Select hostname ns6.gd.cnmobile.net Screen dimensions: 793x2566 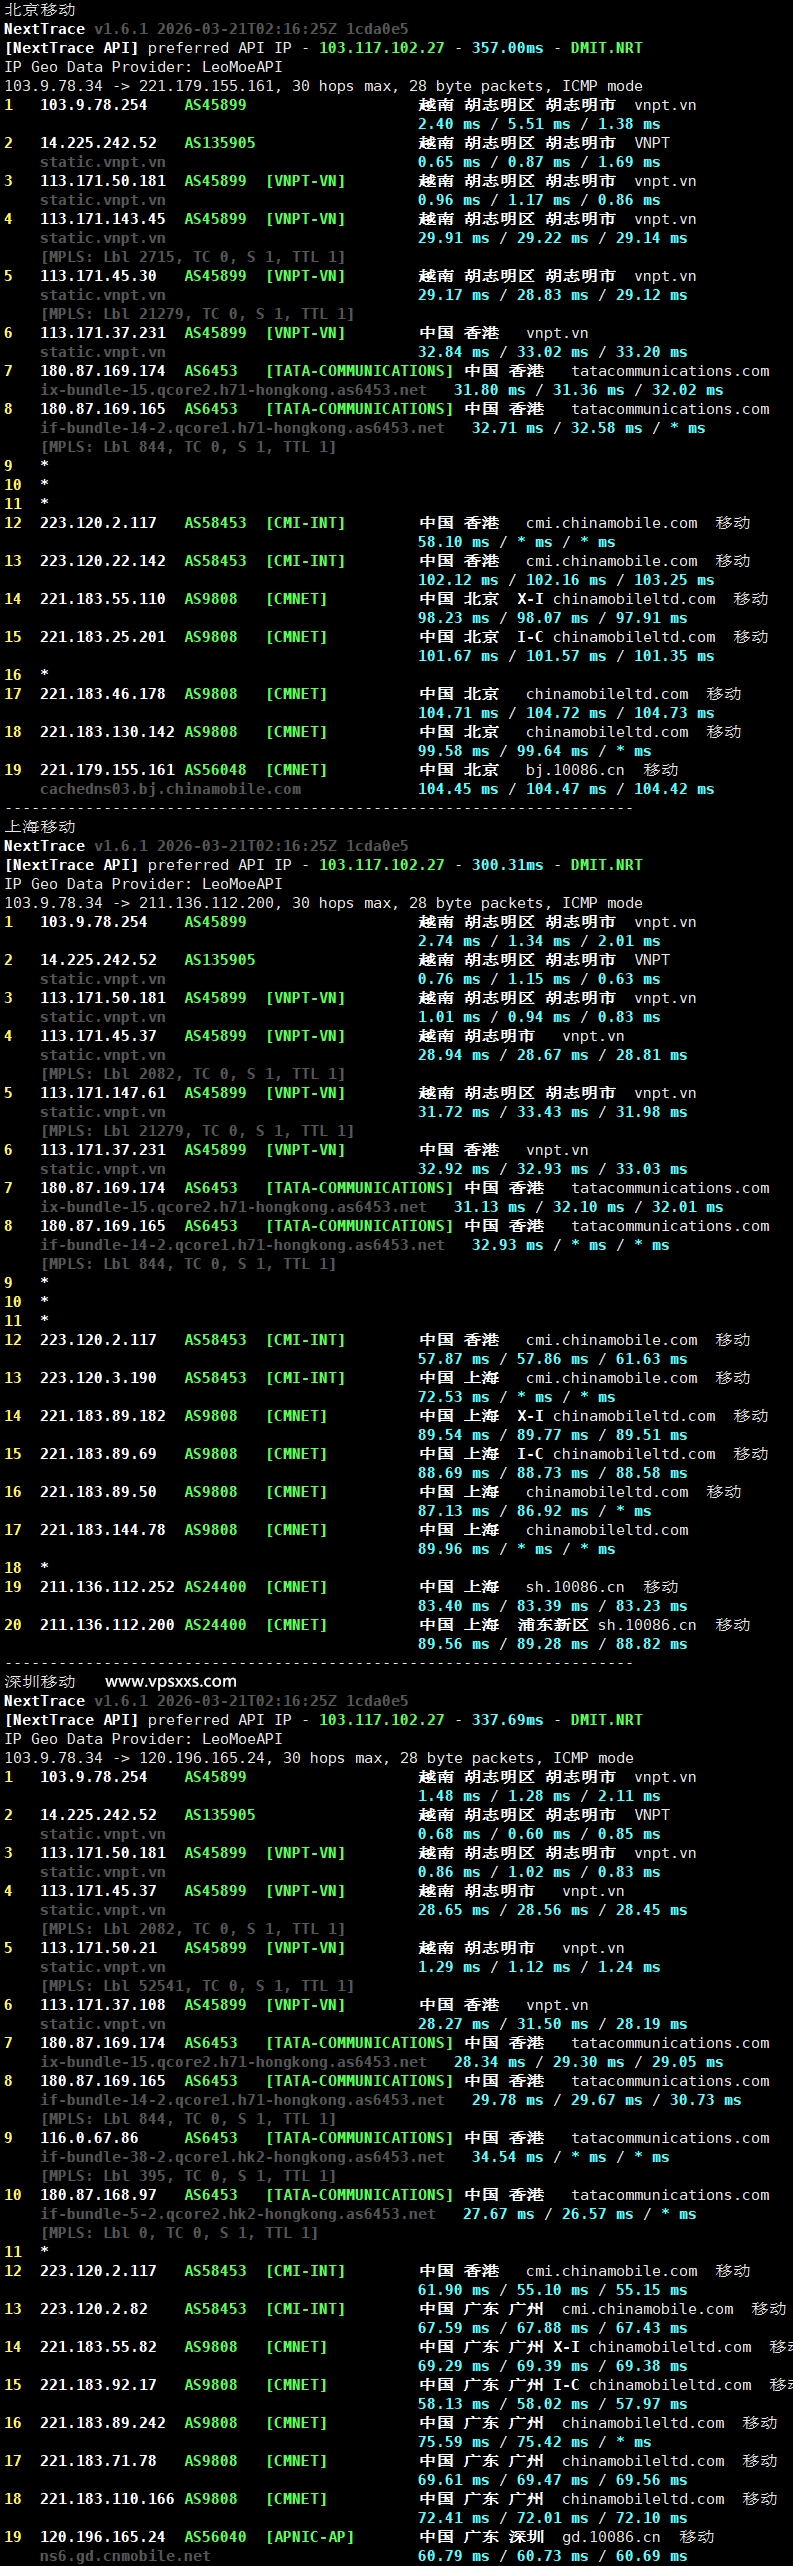(125, 2556)
